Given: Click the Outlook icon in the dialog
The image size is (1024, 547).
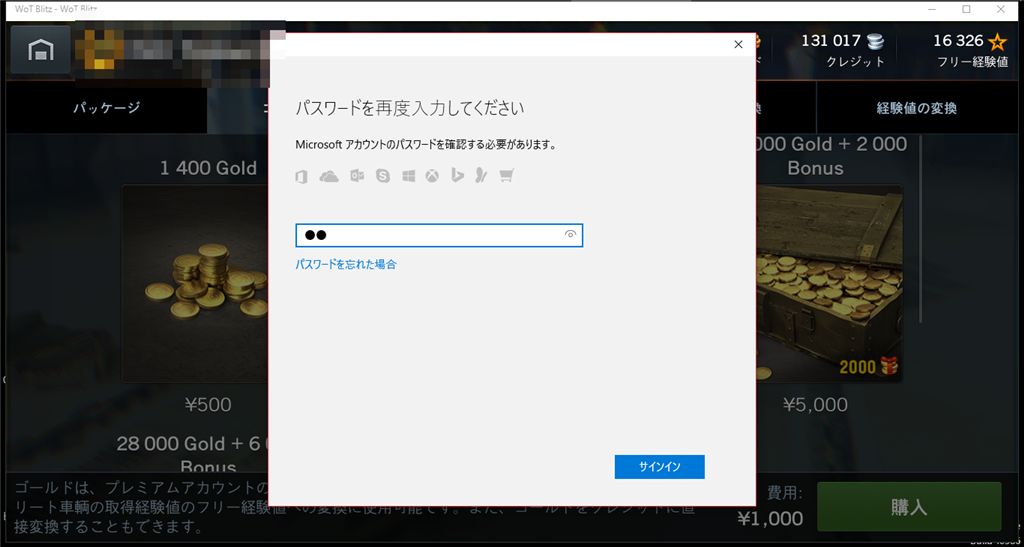Looking at the screenshot, I should tap(357, 176).
